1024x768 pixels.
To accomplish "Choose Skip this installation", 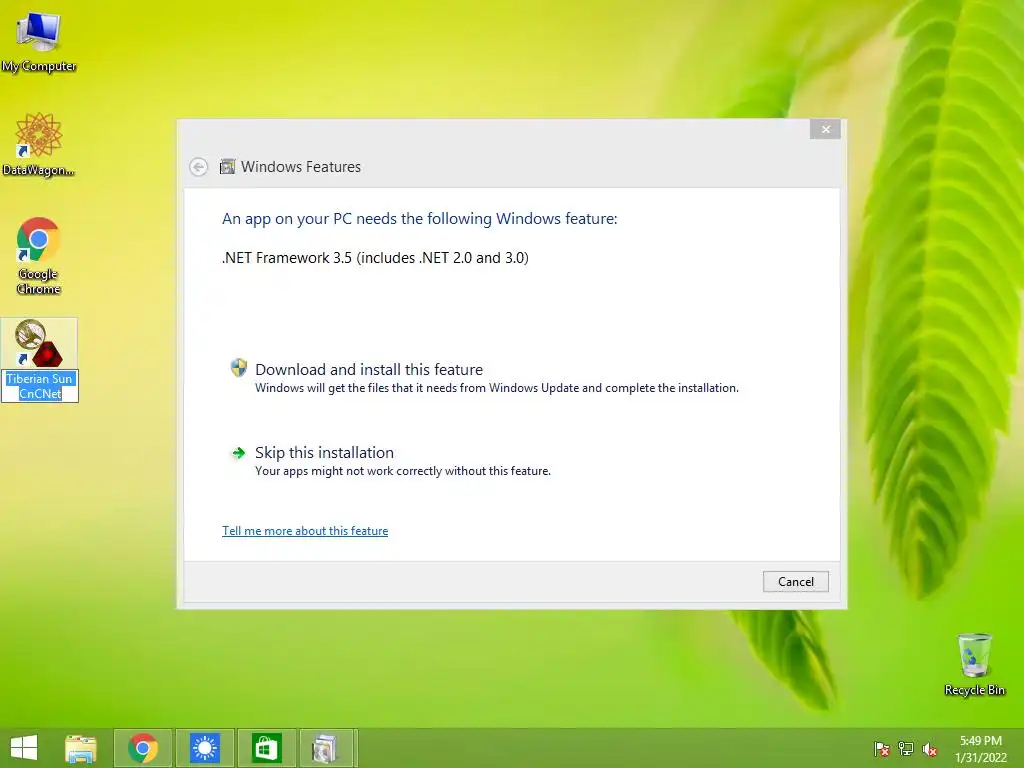I will coord(325,453).
